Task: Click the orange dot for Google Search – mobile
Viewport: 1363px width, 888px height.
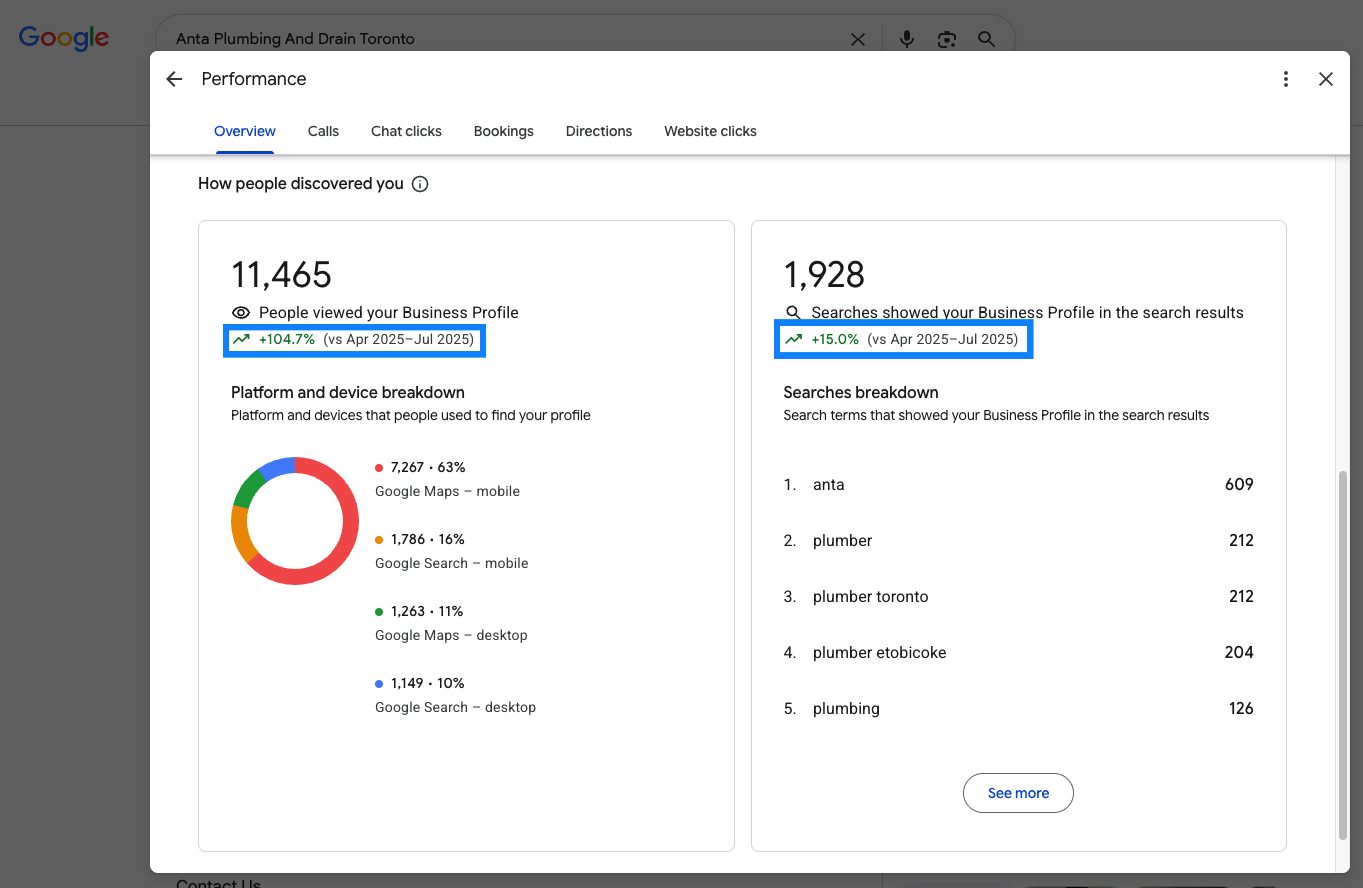Action: pyautogui.click(x=379, y=539)
